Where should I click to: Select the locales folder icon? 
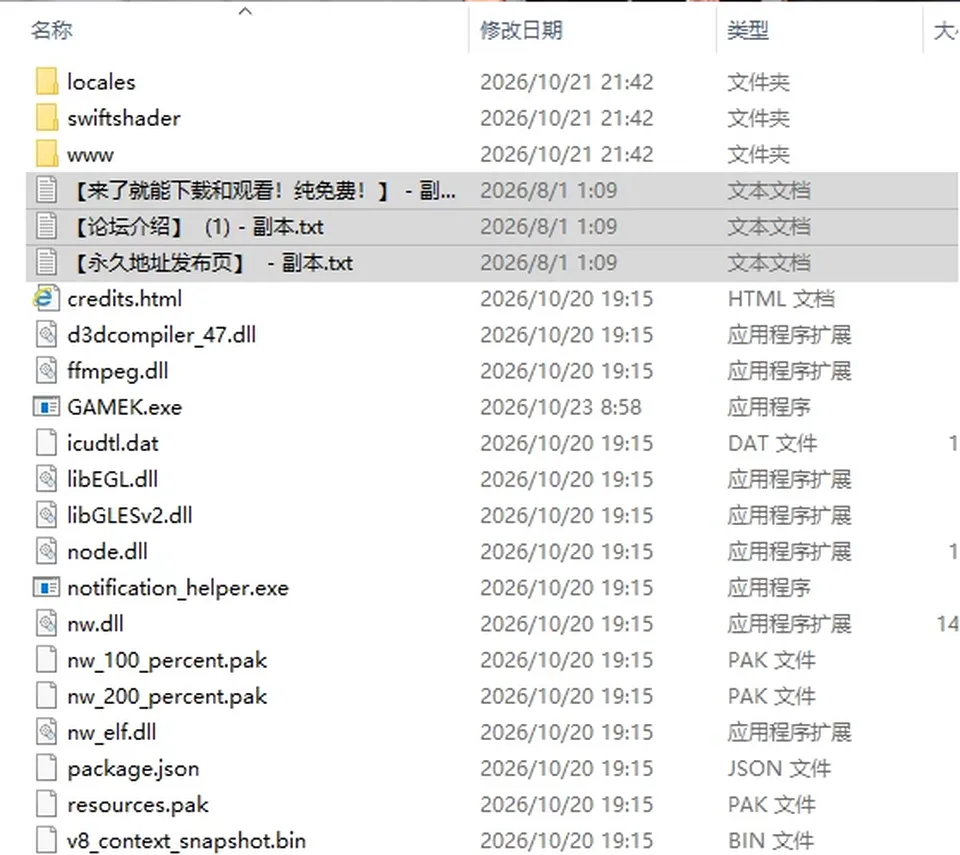pos(47,81)
